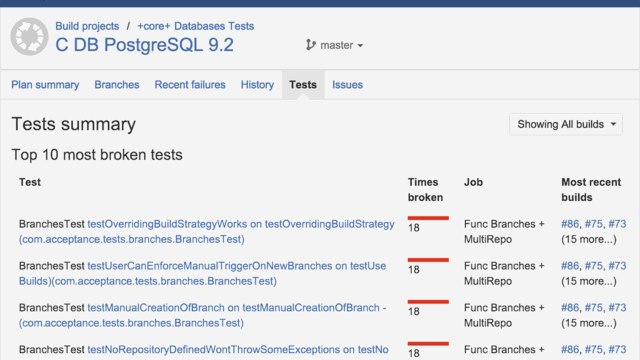This screenshot has width=640, height=360.
Task: Follow the Build projects breadcrumb link
Action: click(87, 26)
